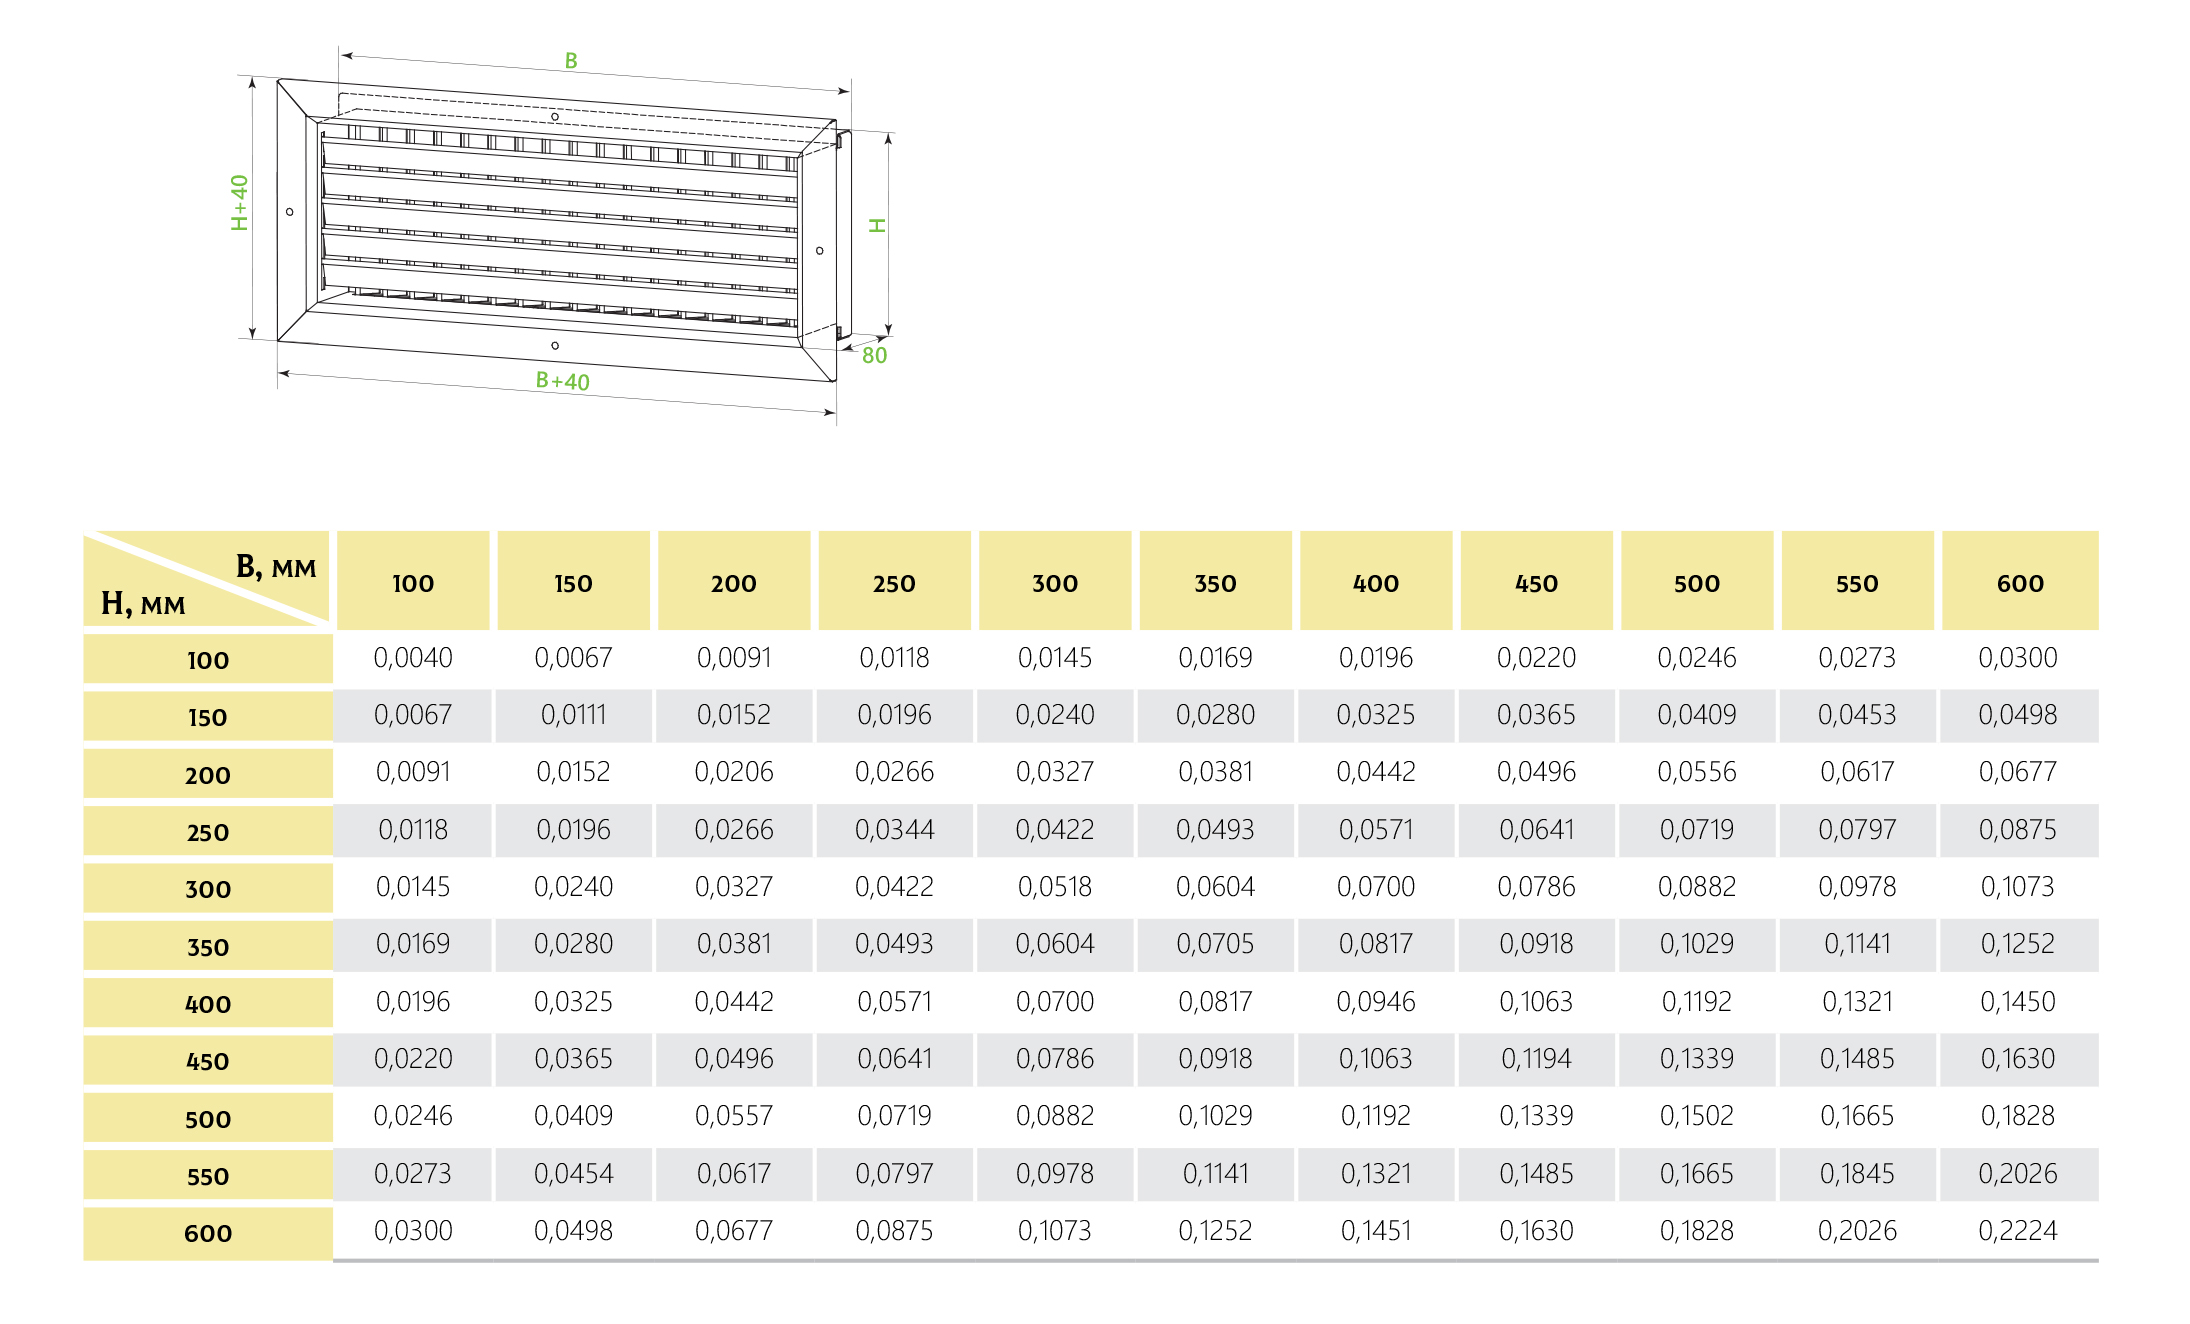Click the 'B+40' dimension label

coord(563,381)
